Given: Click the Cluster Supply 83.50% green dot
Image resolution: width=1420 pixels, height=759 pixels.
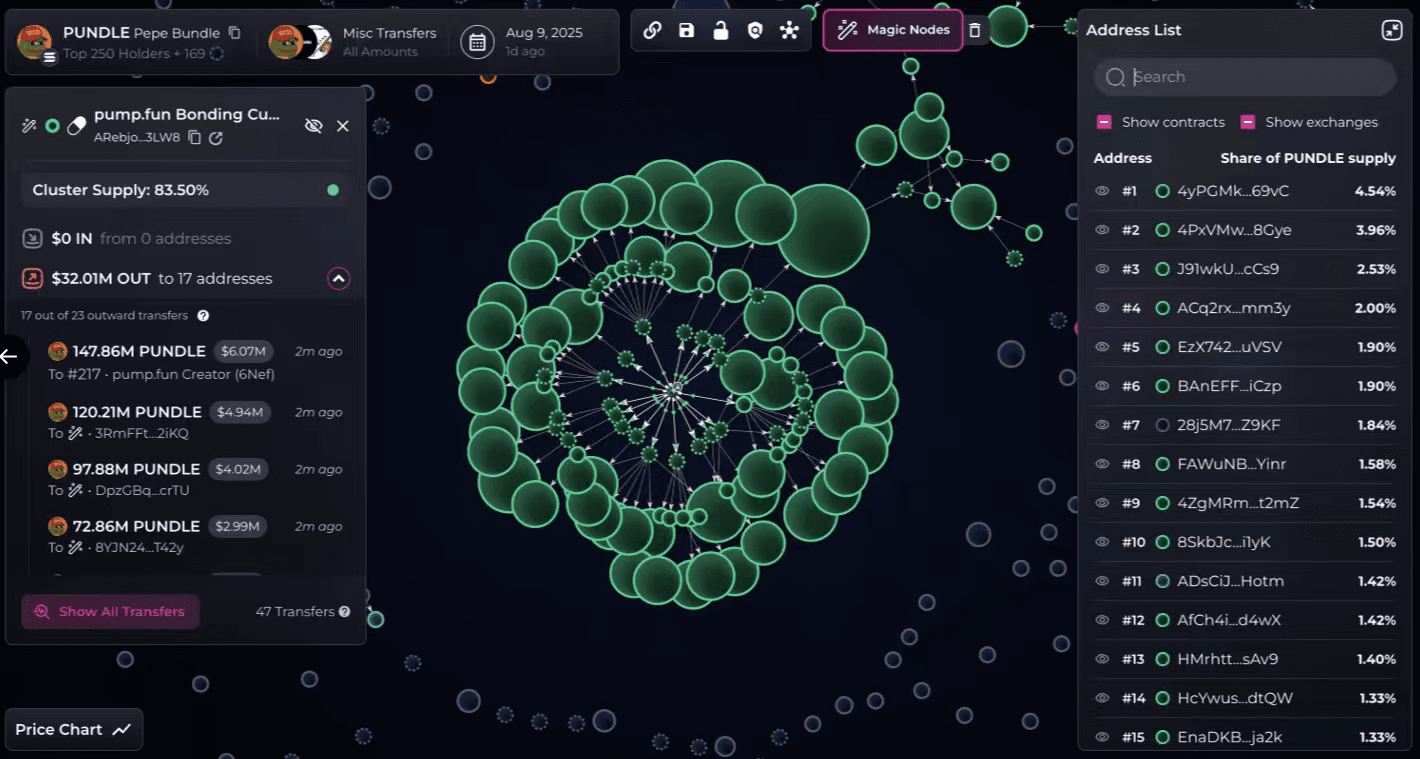Looking at the screenshot, I should [x=333, y=190].
